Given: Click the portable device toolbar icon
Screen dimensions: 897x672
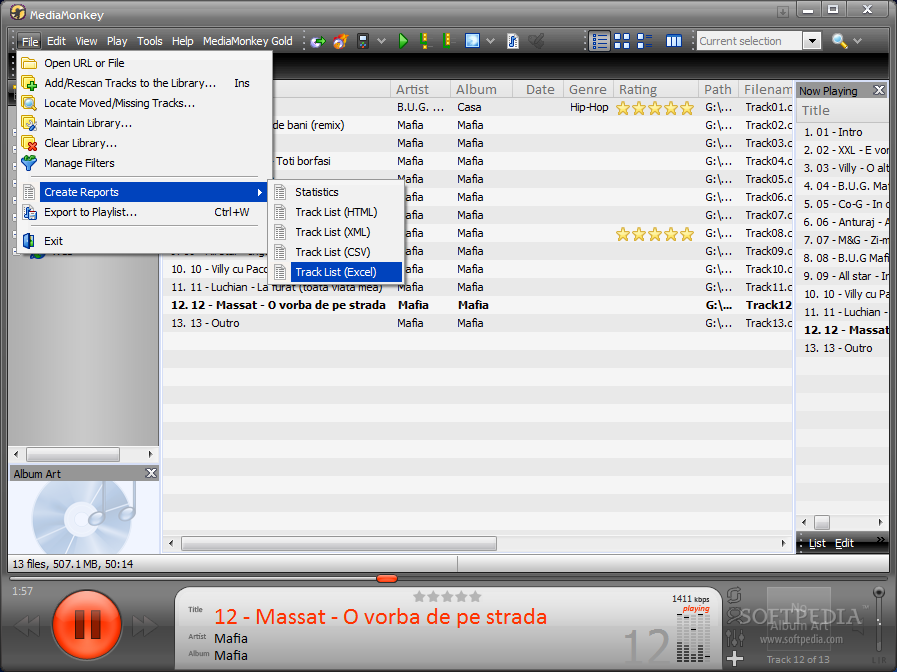Looking at the screenshot, I should coord(363,41).
